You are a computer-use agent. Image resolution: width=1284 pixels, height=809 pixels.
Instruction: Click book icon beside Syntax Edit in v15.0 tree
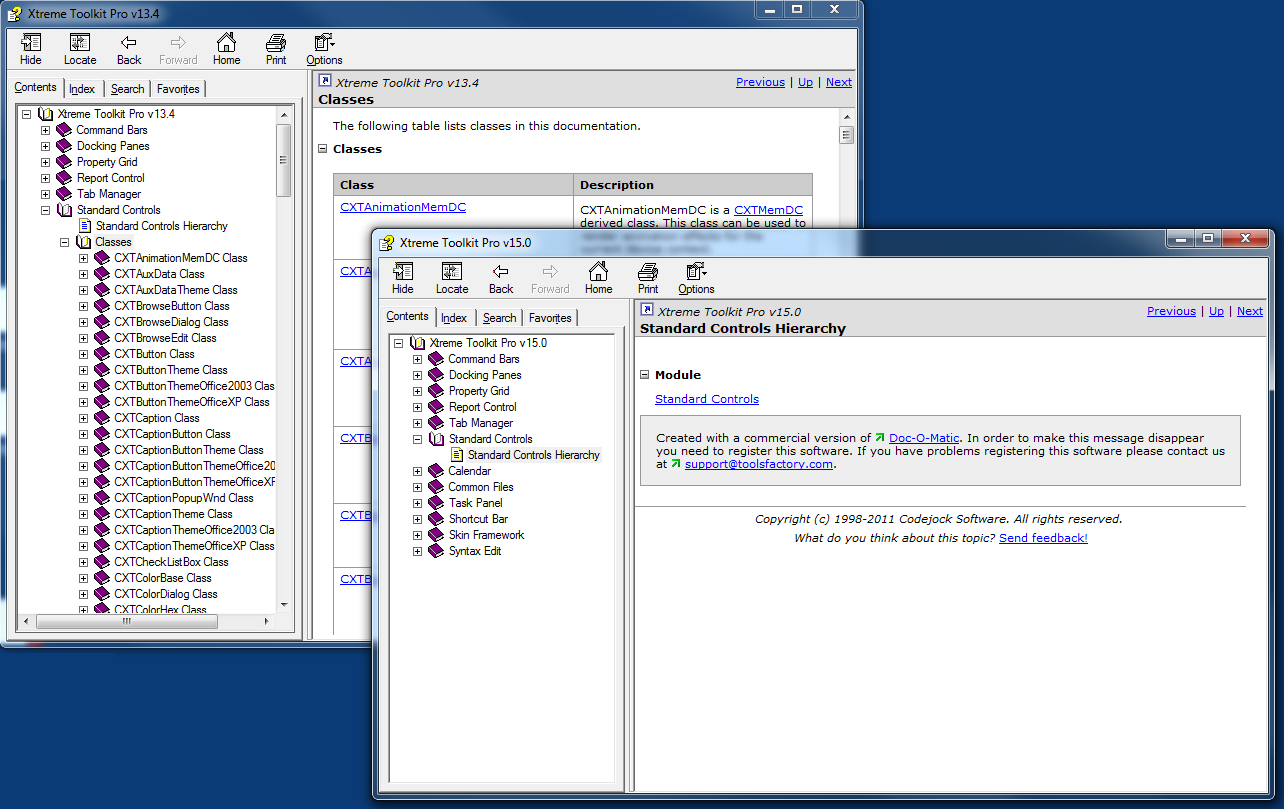tap(437, 551)
